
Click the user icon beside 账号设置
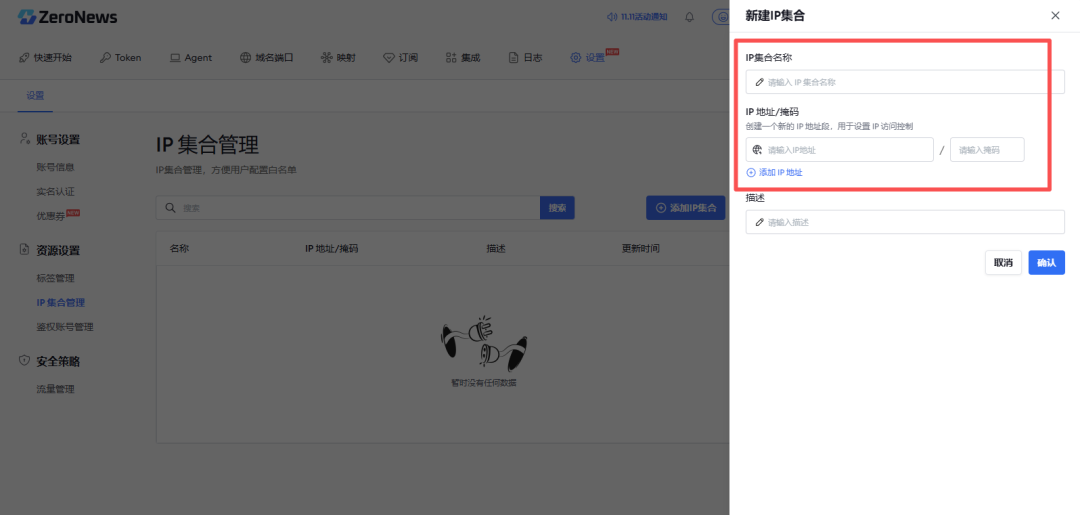pyautogui.click(x=24, y=139)
